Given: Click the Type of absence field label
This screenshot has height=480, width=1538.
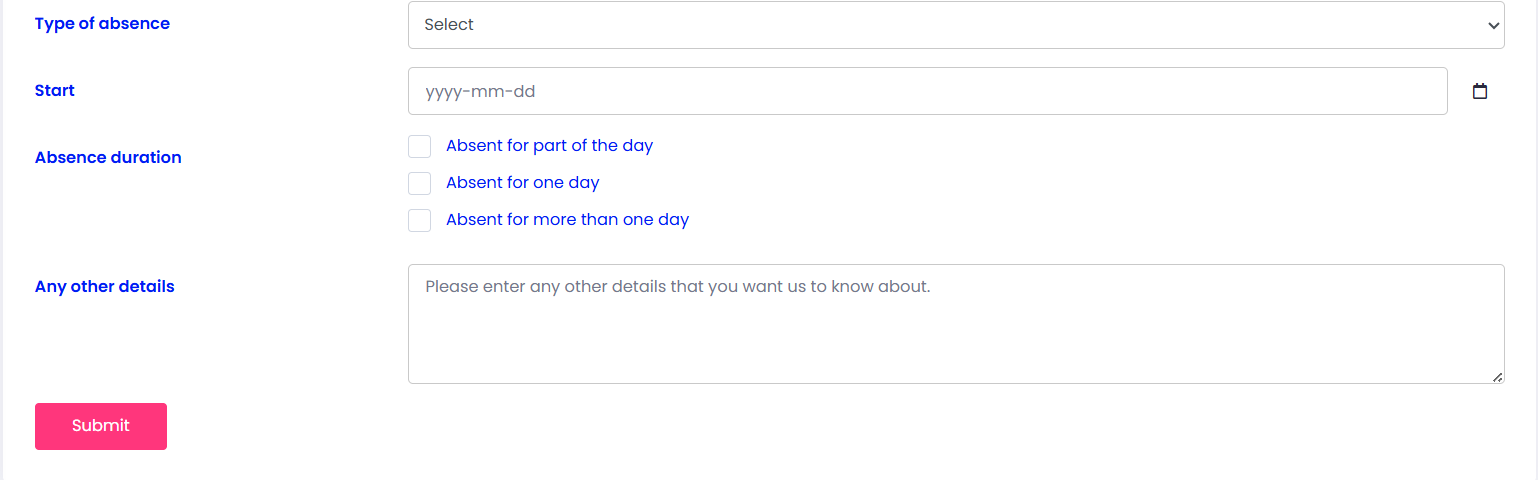Looking at the screenshot, I should pyautogui.click(x=102, y=24).
